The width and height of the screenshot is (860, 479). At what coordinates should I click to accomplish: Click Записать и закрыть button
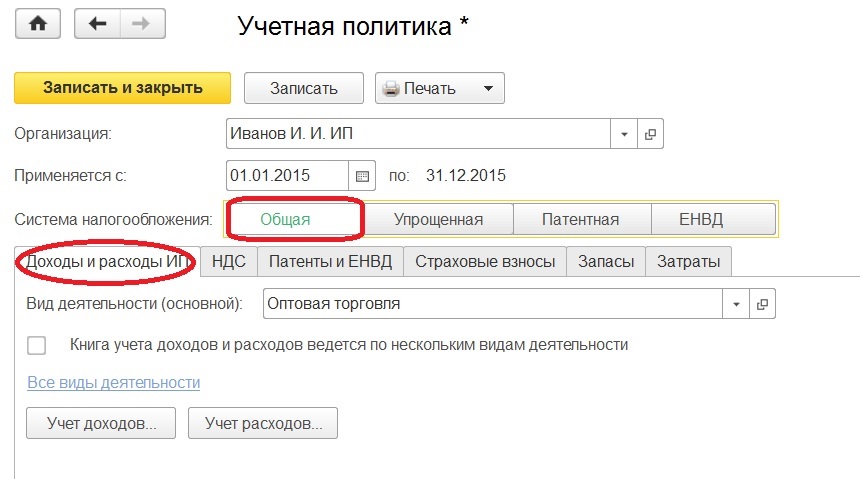[x=122, y=88]
